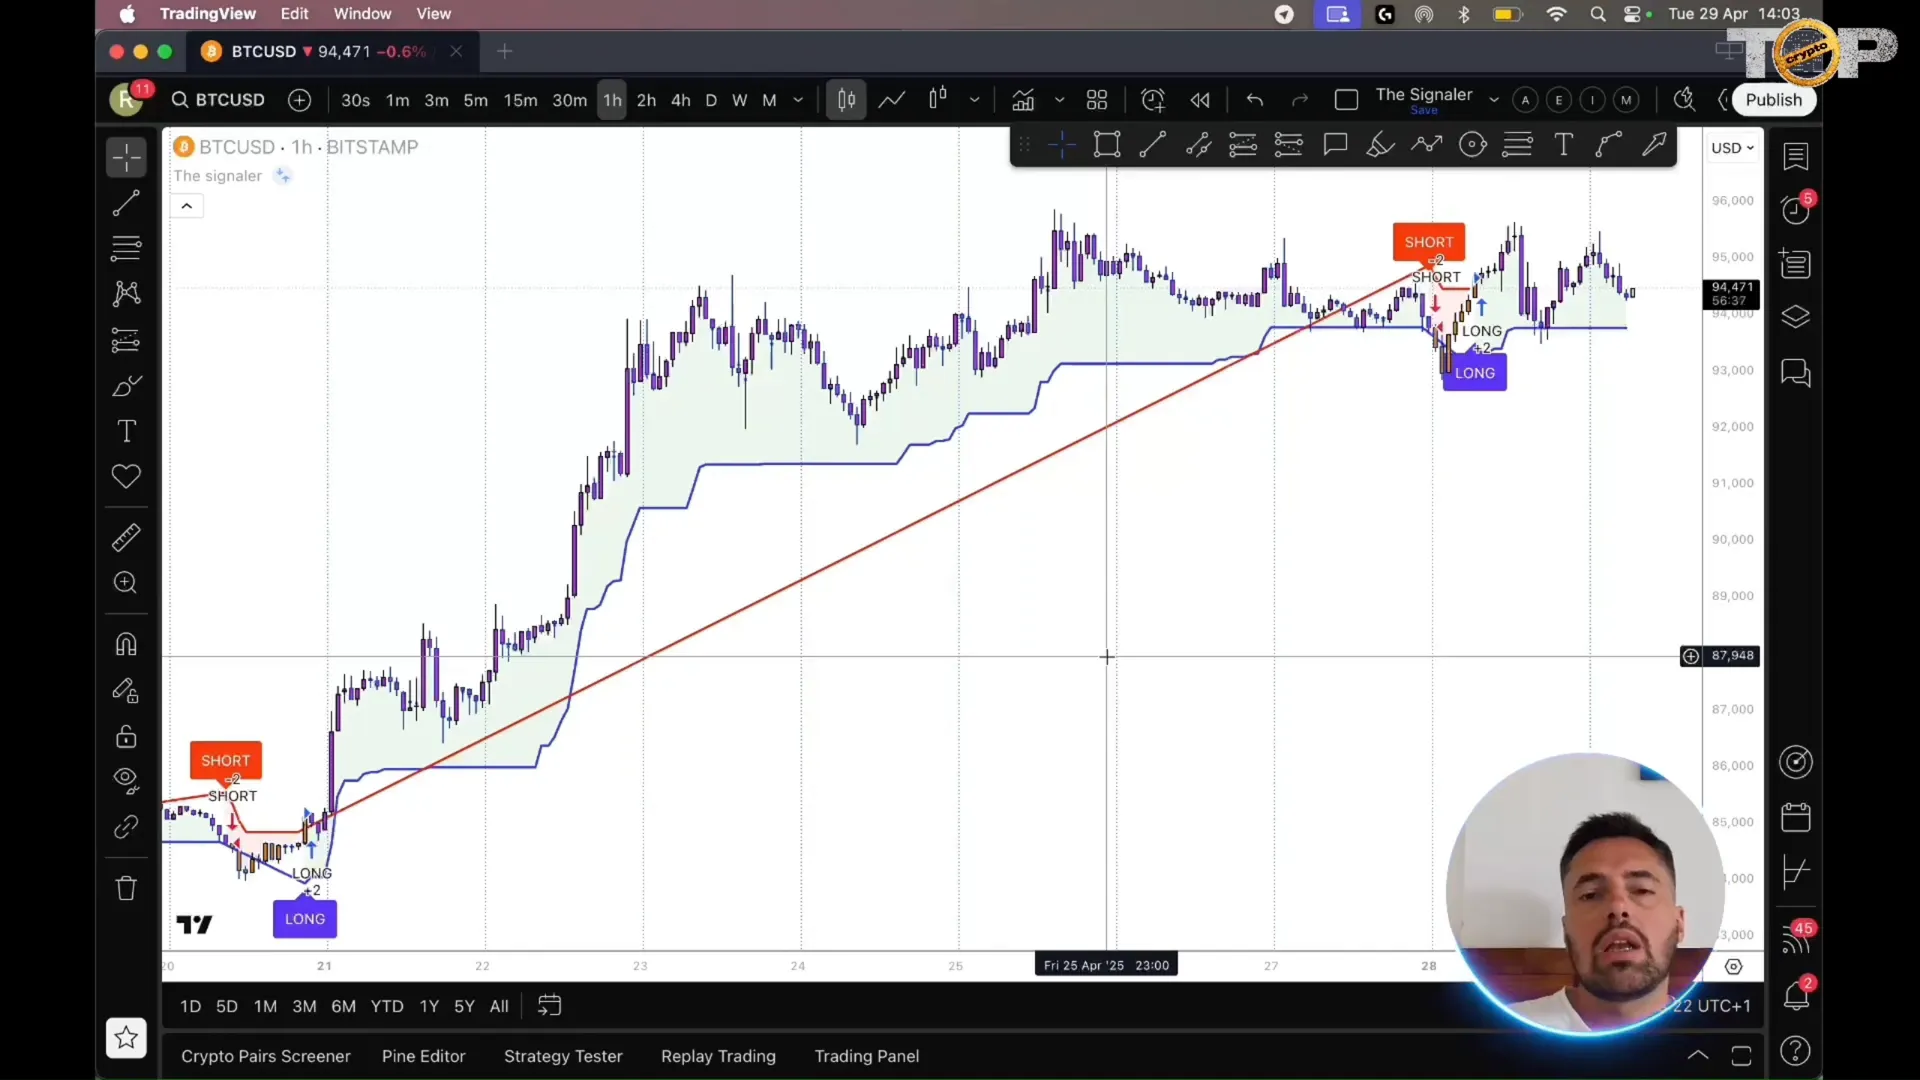Expand the chart type dropdown
The height and width of the screenshot is (1080, 1920).
[974, 100]
